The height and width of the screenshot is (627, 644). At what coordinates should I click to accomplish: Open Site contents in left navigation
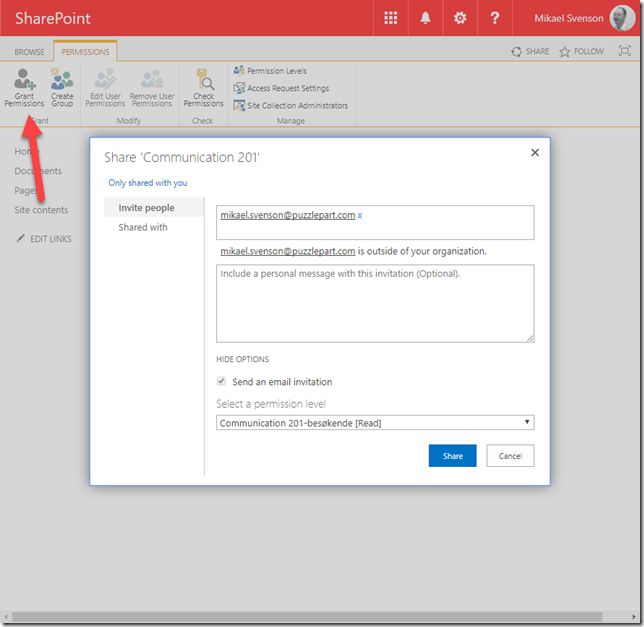[41, 210]
